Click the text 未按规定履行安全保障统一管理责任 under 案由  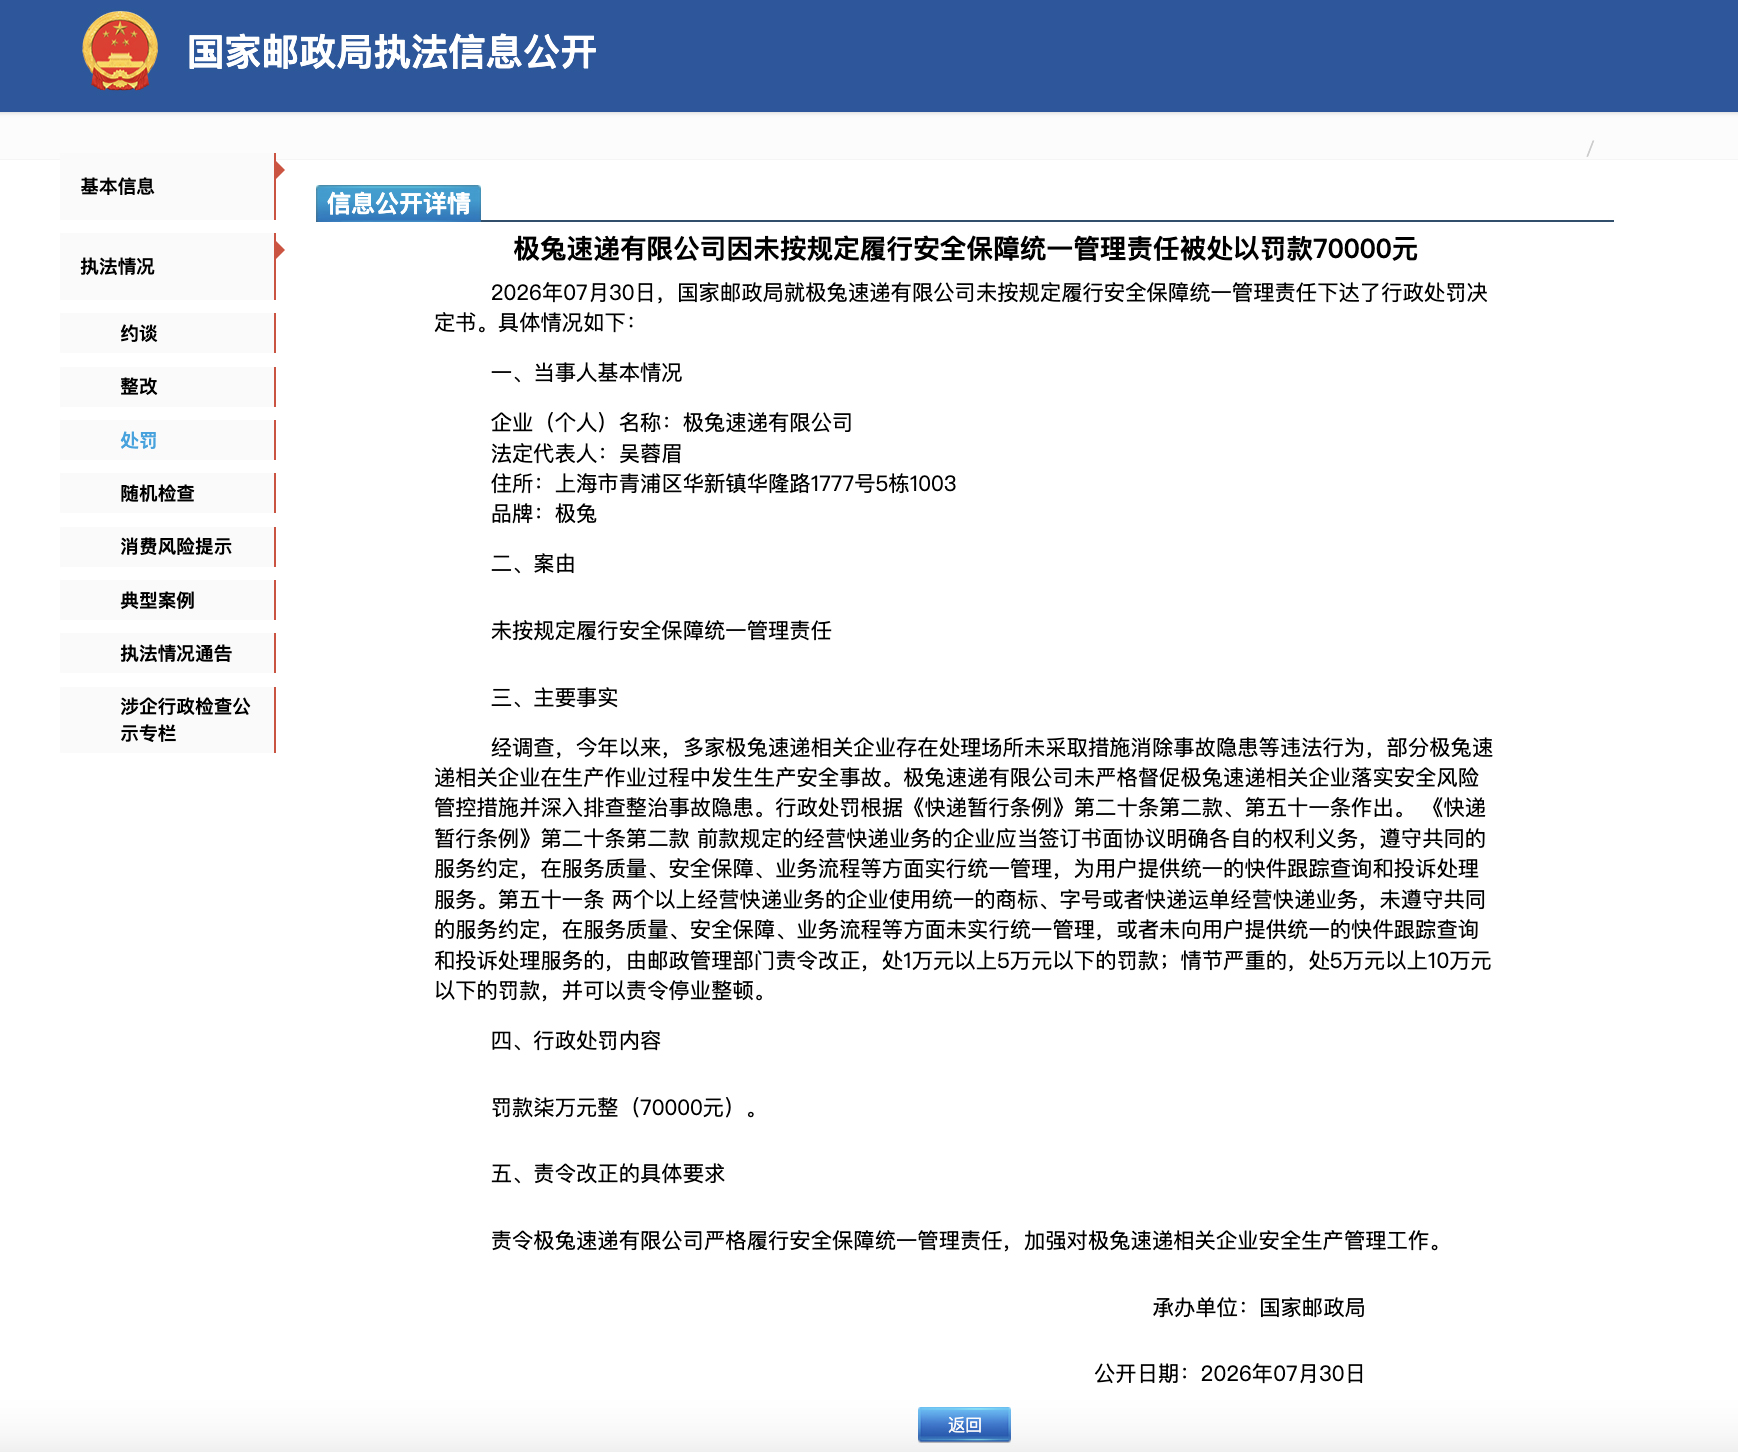pyautogui.click(x=661, y=631)
